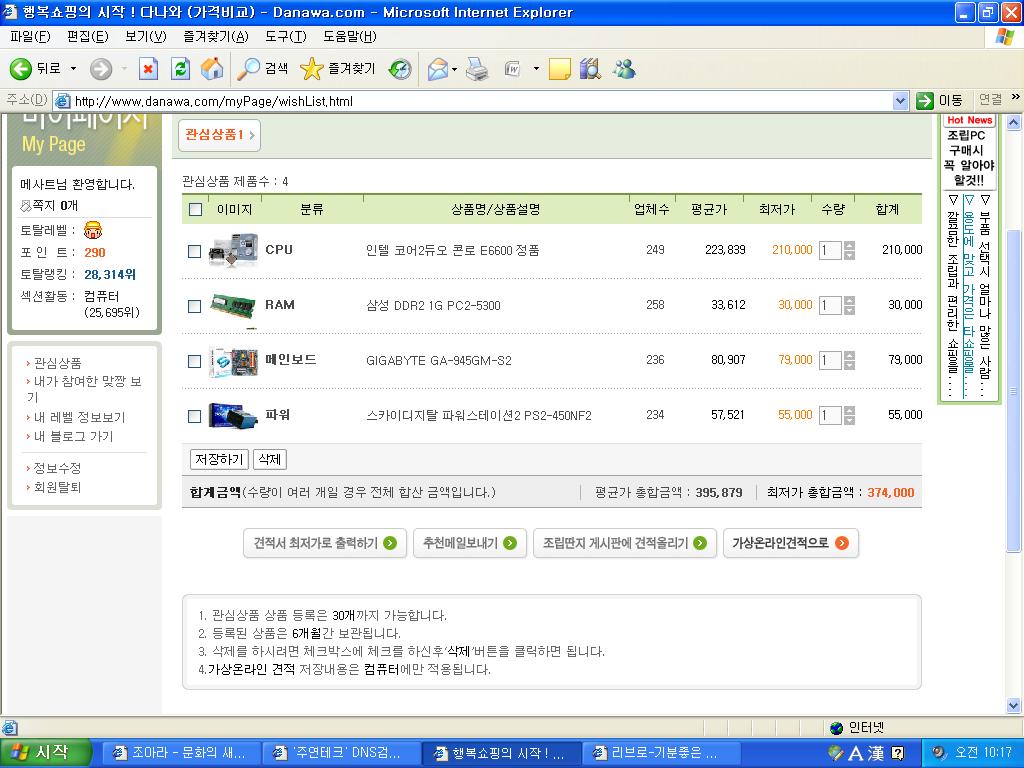Open the 도움말(H) menu
The height and width of the screenshot is (768, 1024).
click(x=349, y=37)
